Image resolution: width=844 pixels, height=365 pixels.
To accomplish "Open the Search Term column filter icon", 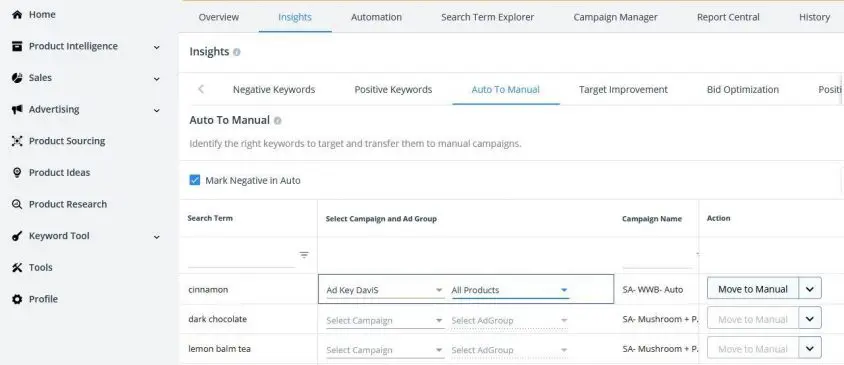I will [304, 255].
